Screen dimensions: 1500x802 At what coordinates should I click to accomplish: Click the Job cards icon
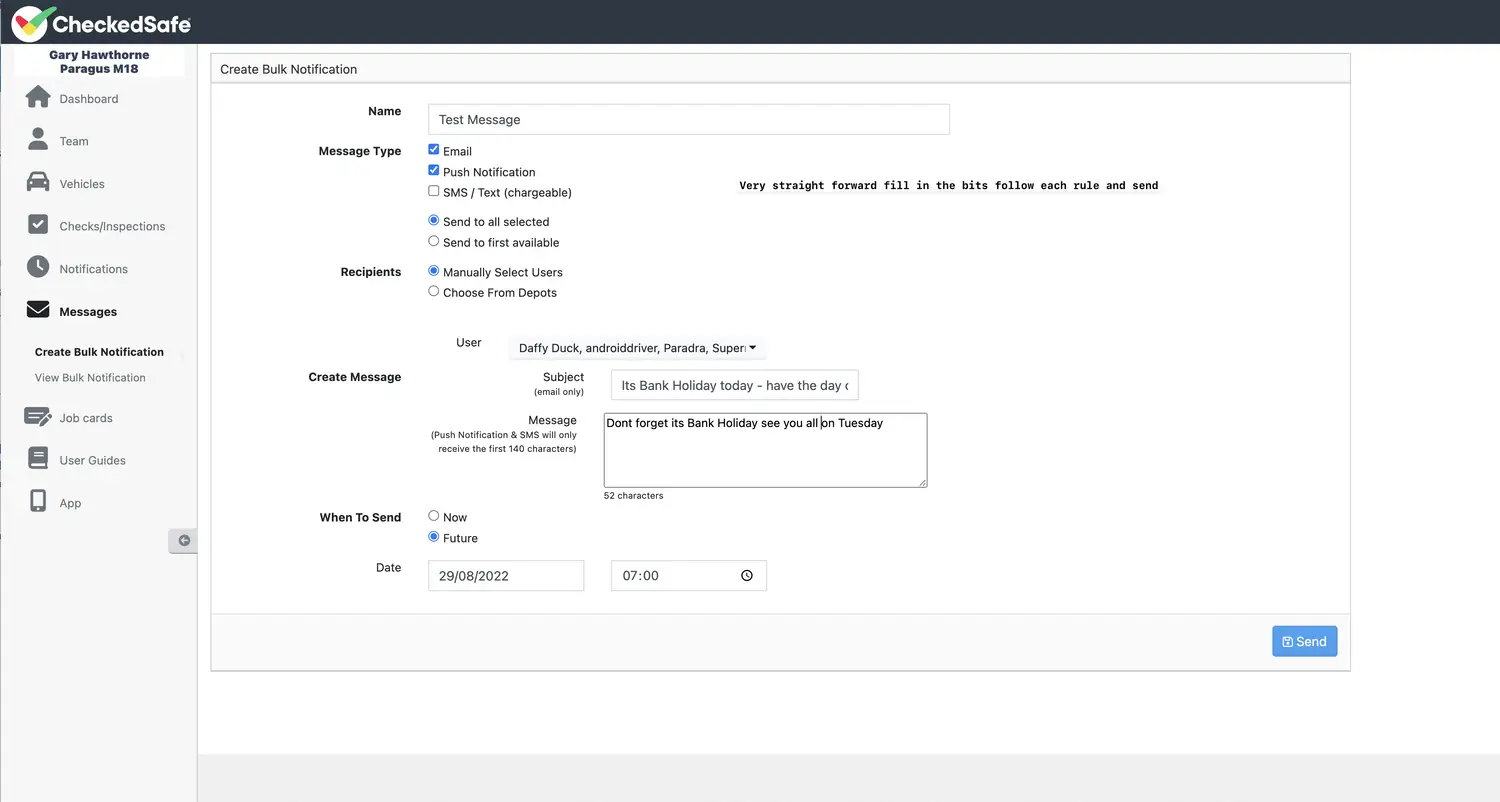pyautogui.click(x=38, y=417)
